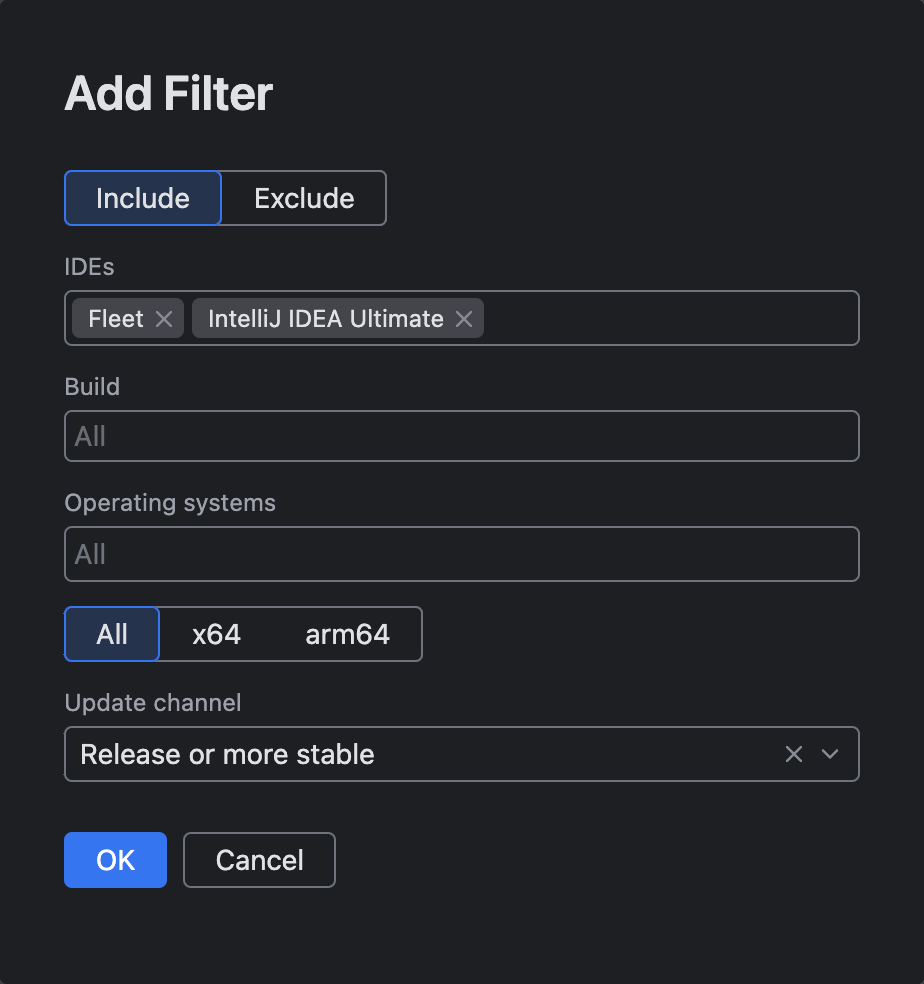Click the X beside IntelliJ IDEA Ultimate
Image resolution: width=924 pixels, height=984 pixels.
click(x=463, y=318)
